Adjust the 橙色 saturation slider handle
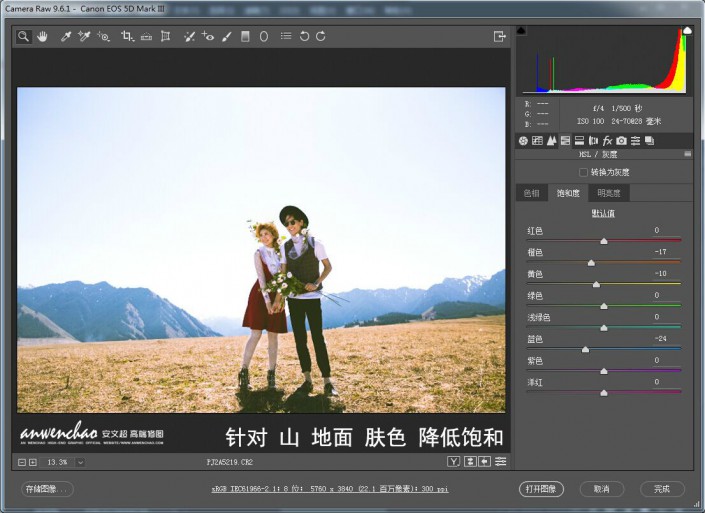Screen dimensions: 705x513 click(x=591, y=263)
